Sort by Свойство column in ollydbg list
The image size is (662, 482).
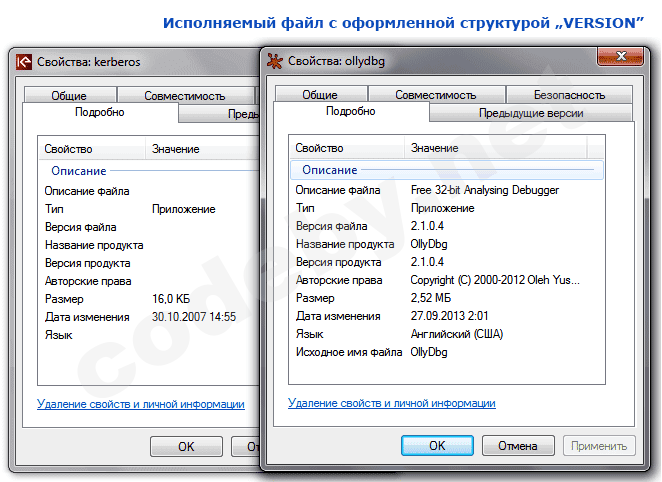[347, 148]
